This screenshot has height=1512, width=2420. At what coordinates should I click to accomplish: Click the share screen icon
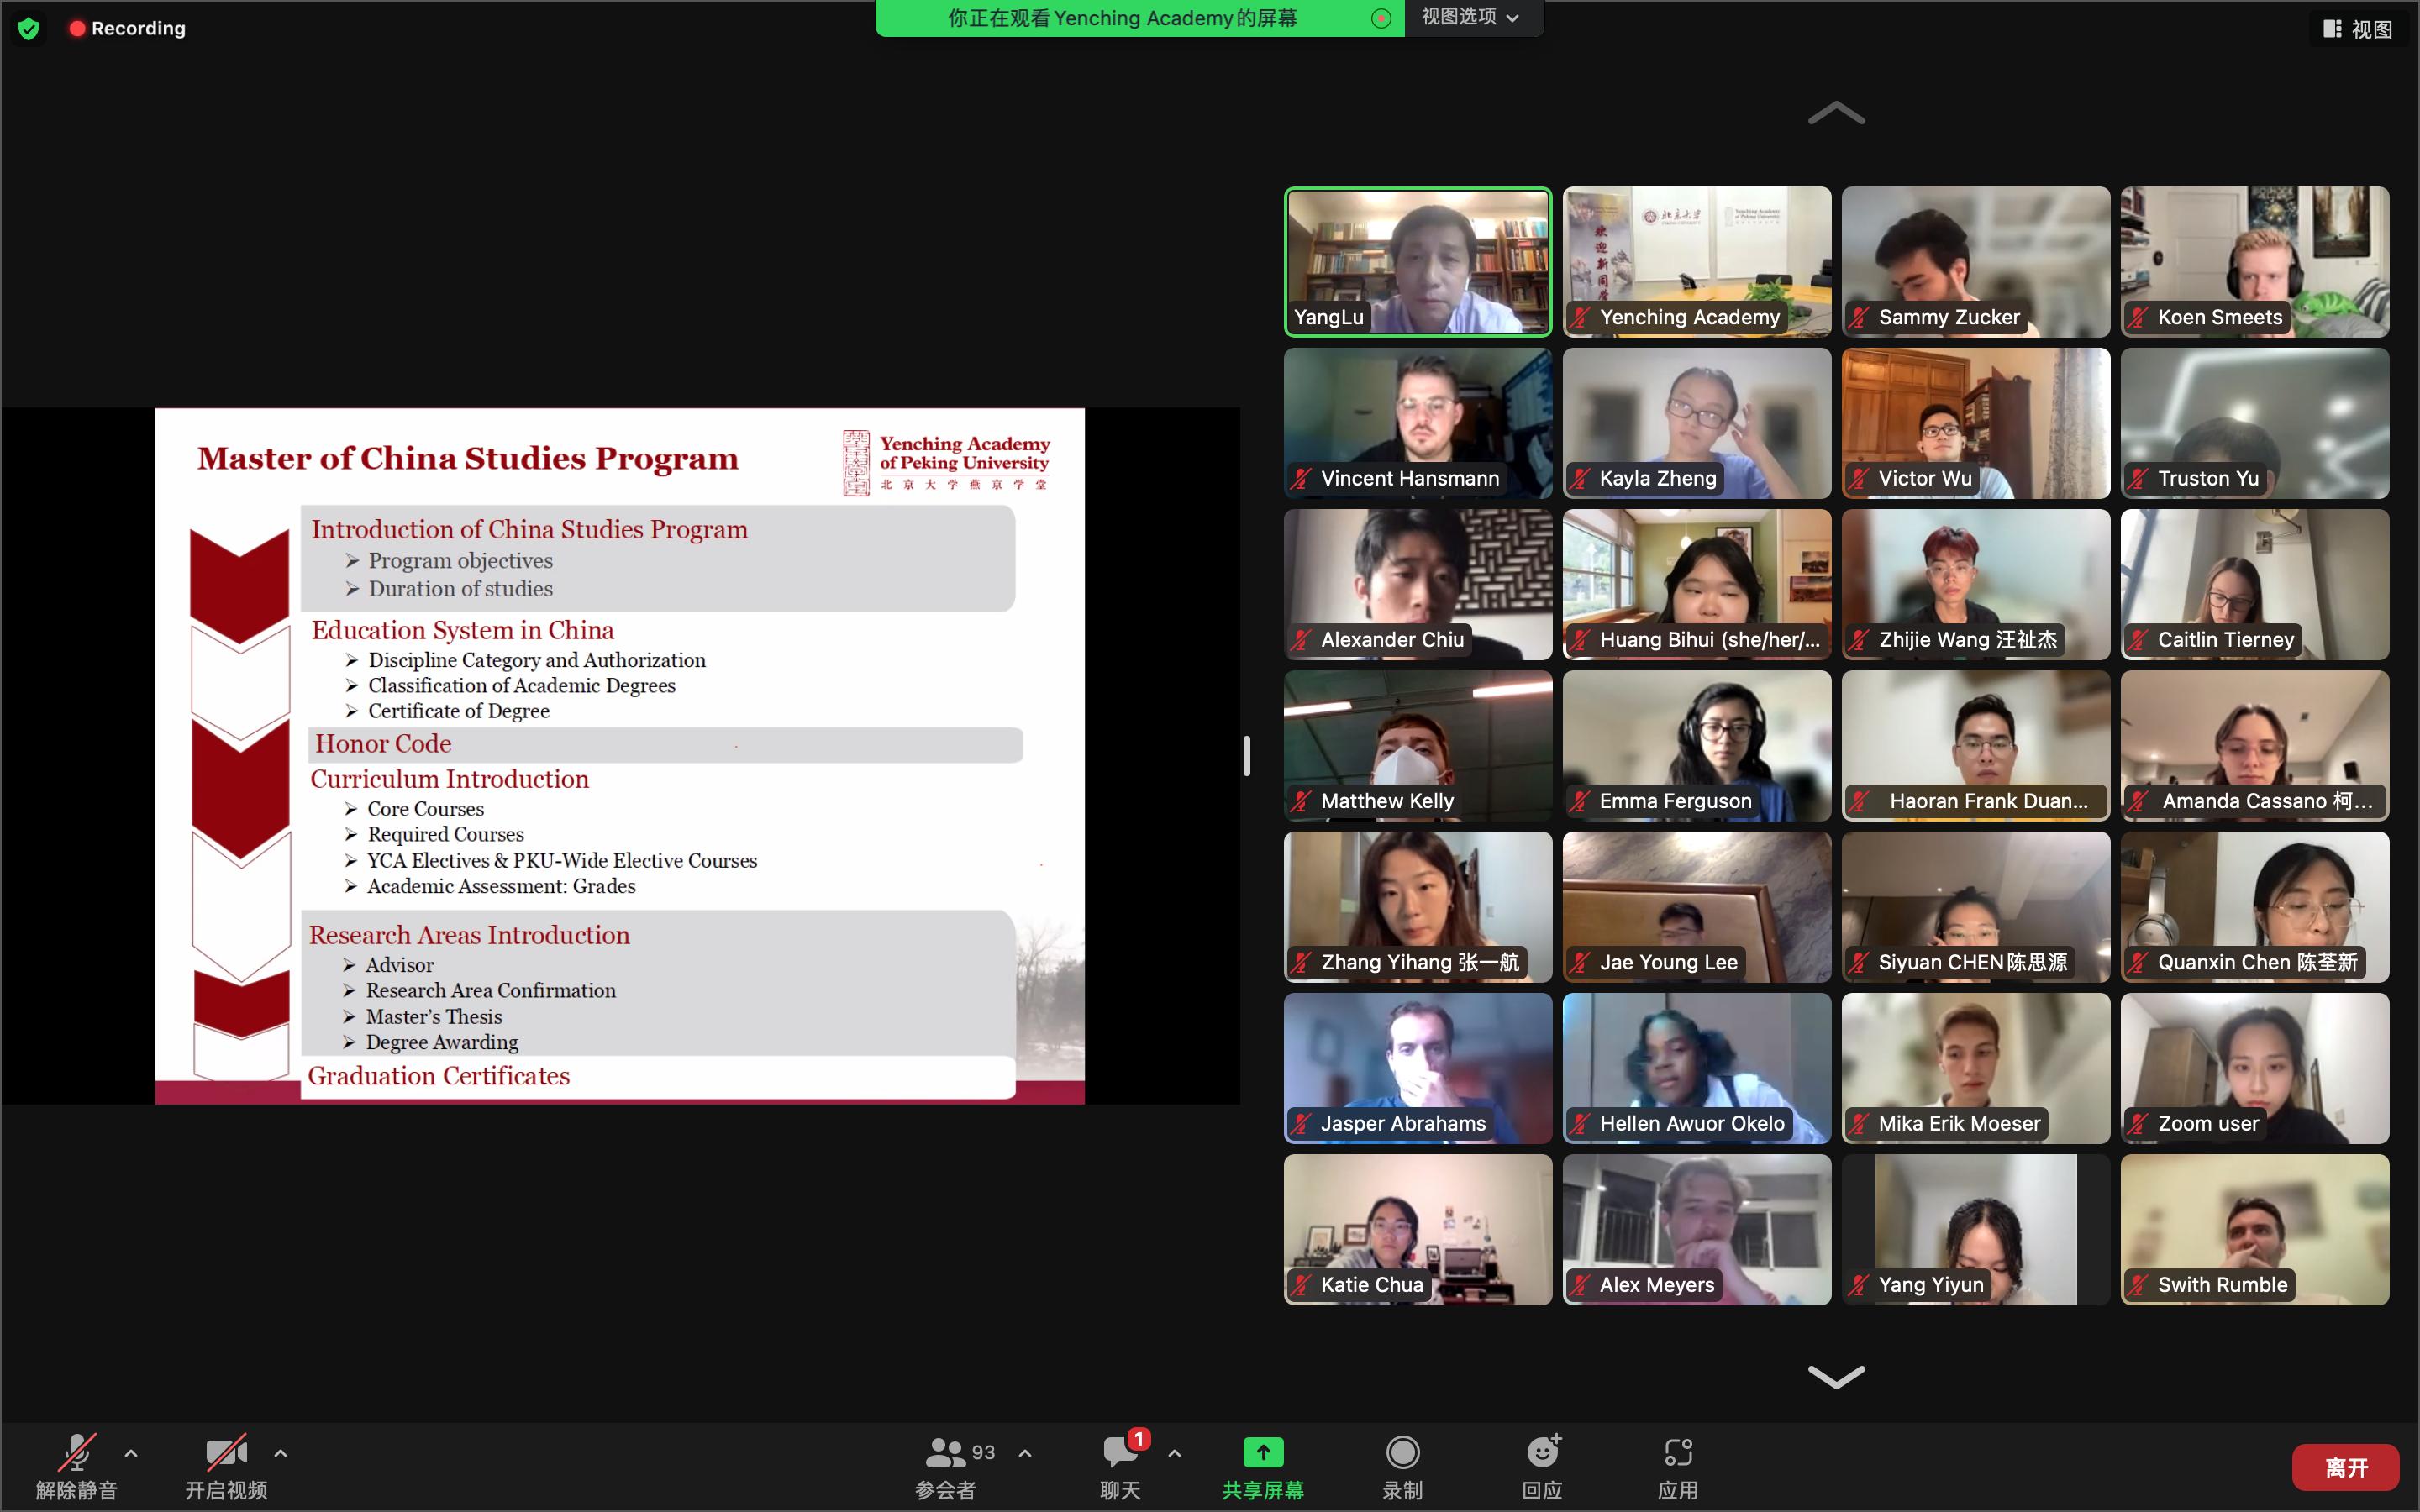pos(1262,1452)
